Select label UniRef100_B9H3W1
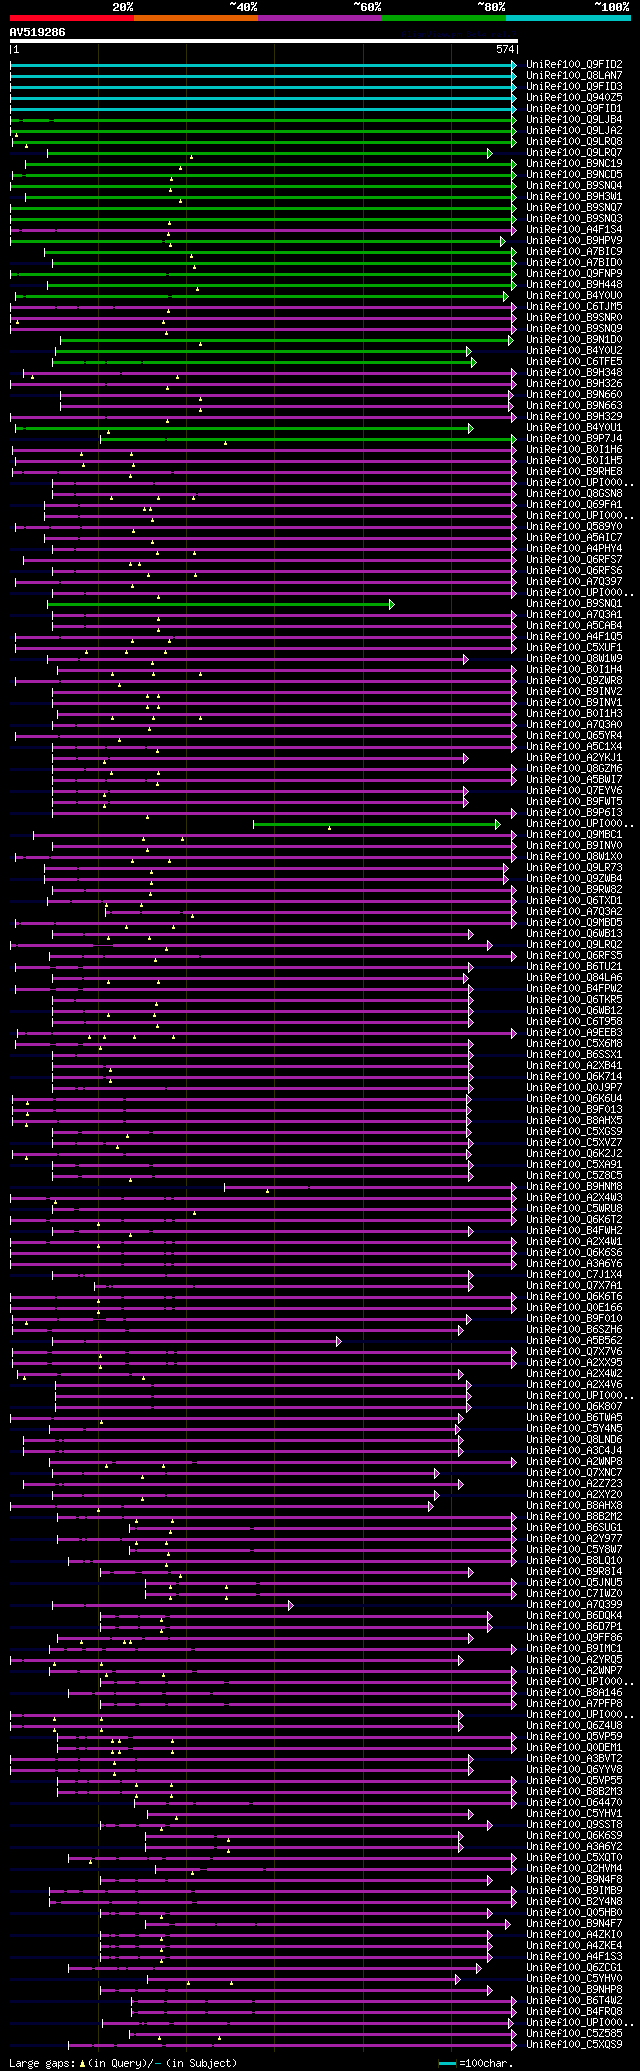The width and height of the screenshot is (640, 2071). point(574,197)
